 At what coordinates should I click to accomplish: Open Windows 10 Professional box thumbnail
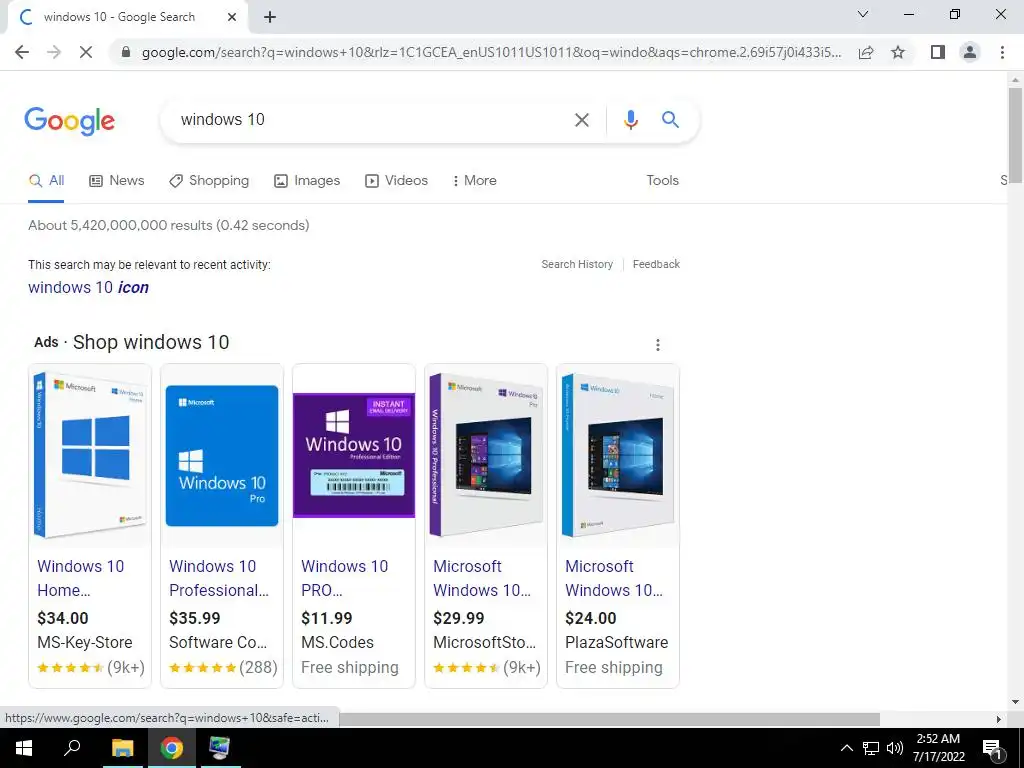[x=486, y=455]
